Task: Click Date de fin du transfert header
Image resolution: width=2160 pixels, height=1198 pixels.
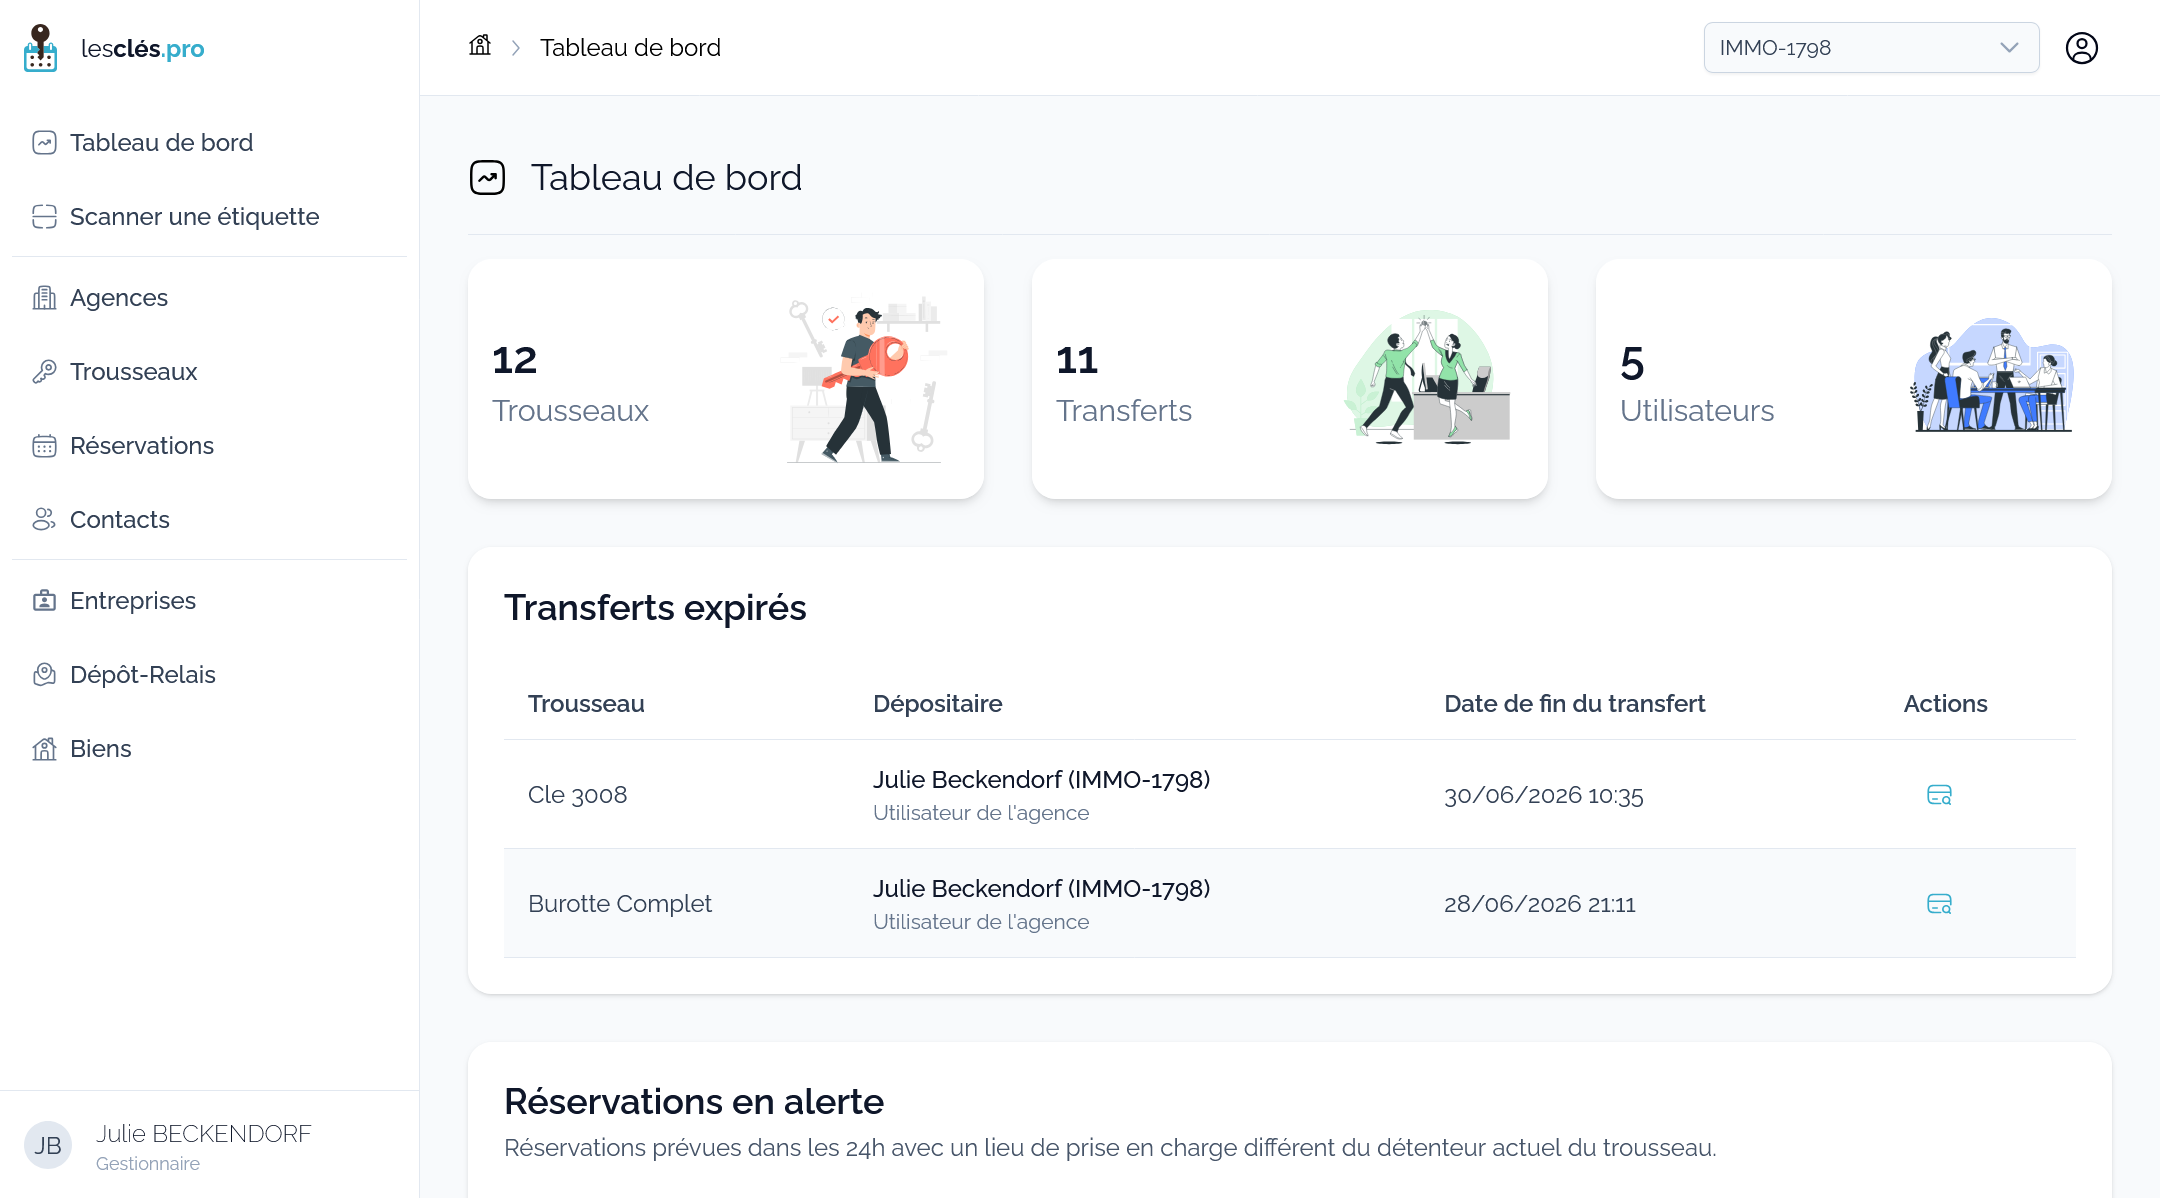Action: pyautogui.click(x=1574, y=704)
